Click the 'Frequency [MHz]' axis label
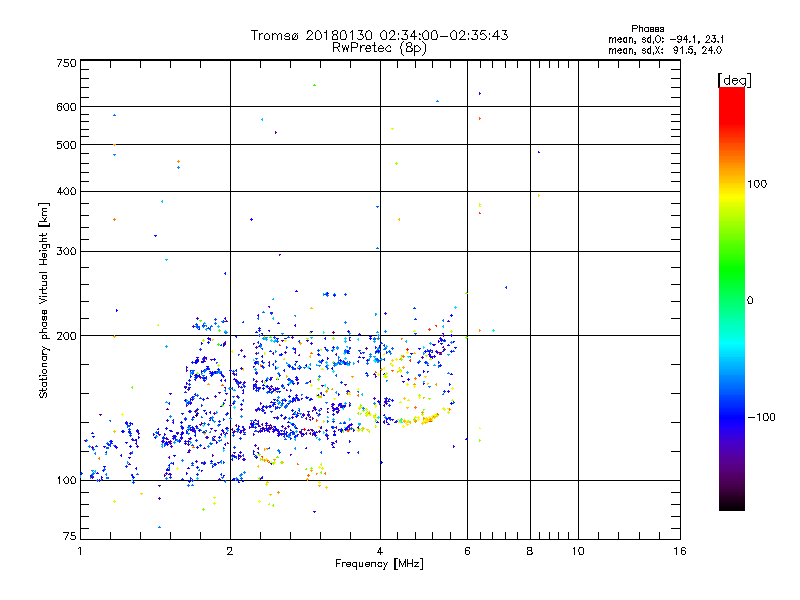Image resolution: width=800 pixels, height=600 pixels. [x=379, y=564]
